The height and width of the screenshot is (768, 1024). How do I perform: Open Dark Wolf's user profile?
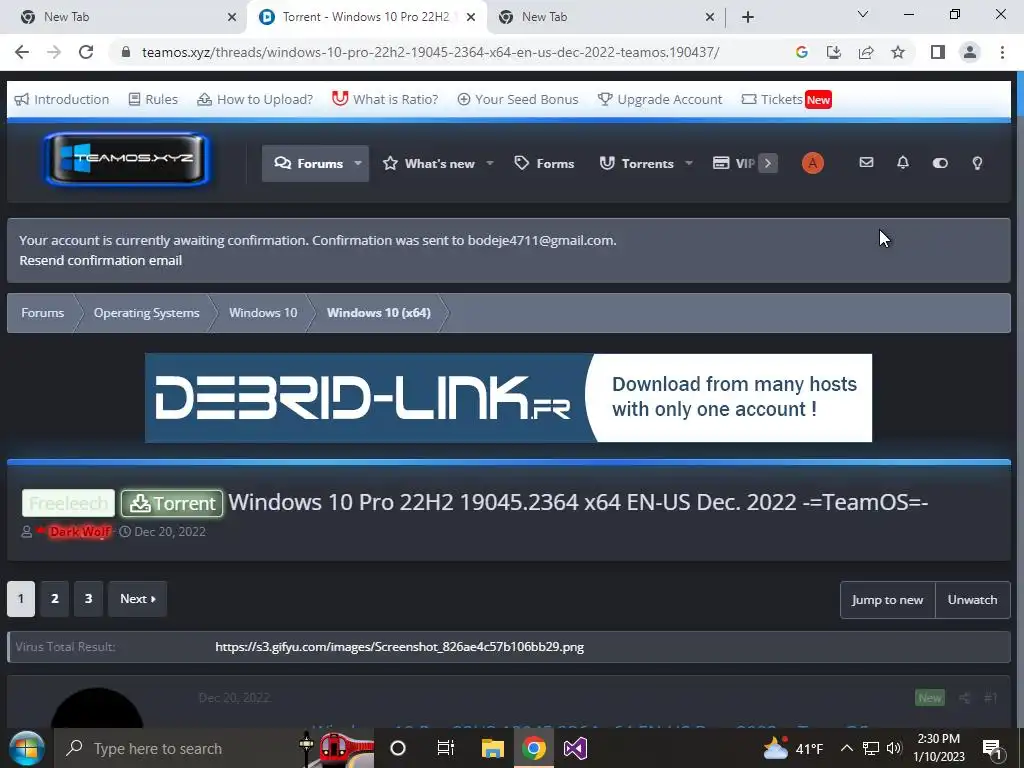pos(80,532)
